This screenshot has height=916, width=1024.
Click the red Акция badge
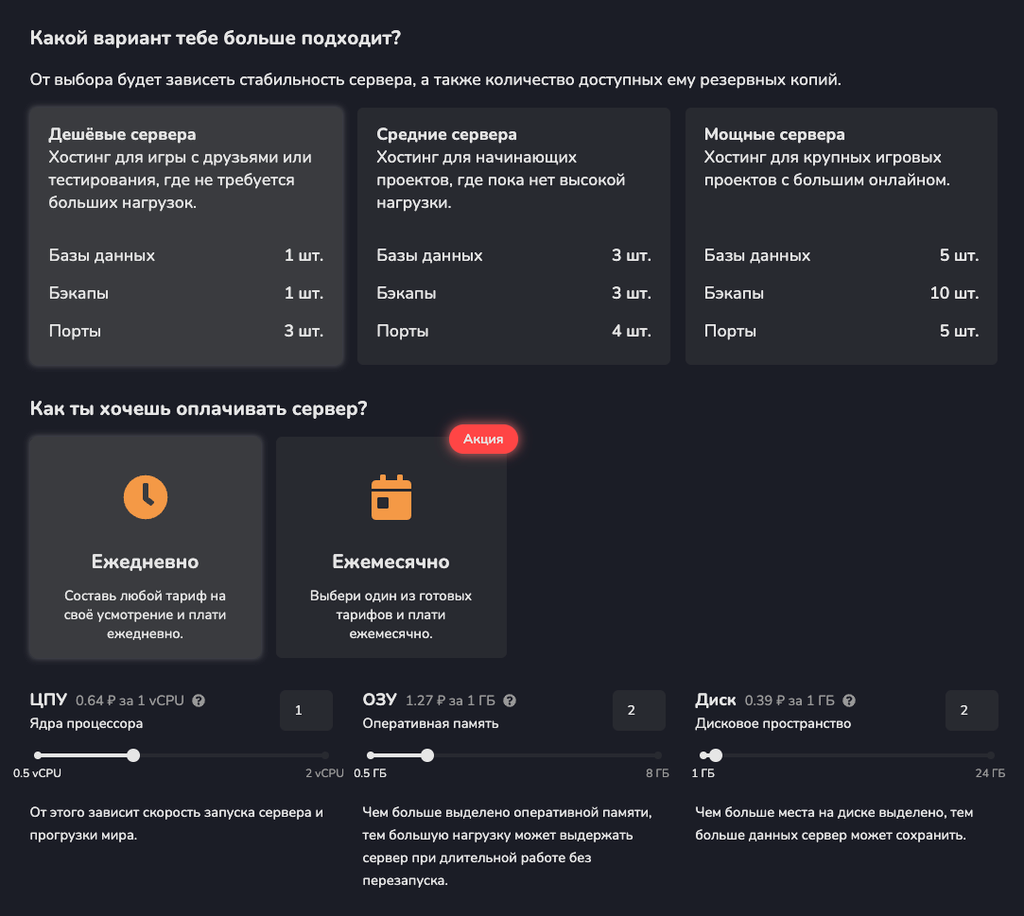(x=483, y=438)
